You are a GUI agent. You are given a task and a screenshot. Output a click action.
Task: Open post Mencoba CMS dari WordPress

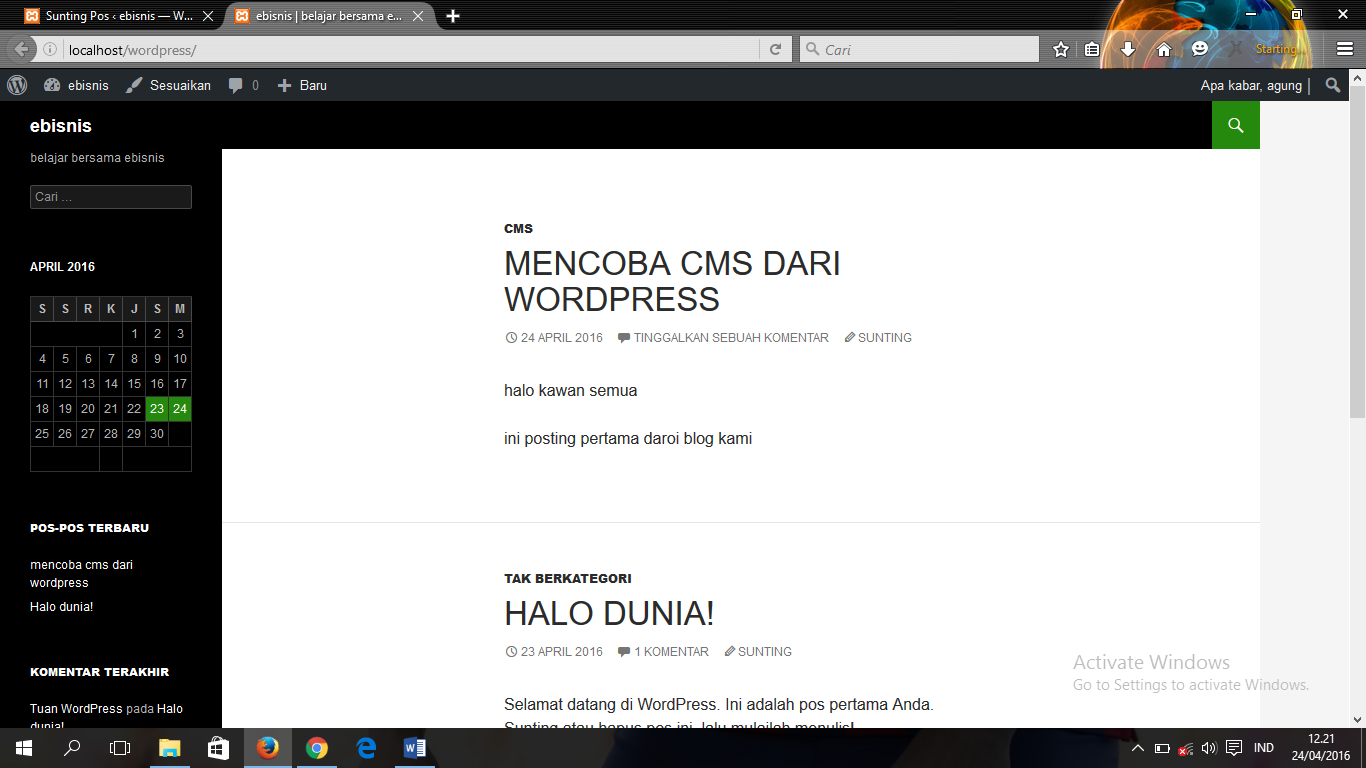pos(672,281)
